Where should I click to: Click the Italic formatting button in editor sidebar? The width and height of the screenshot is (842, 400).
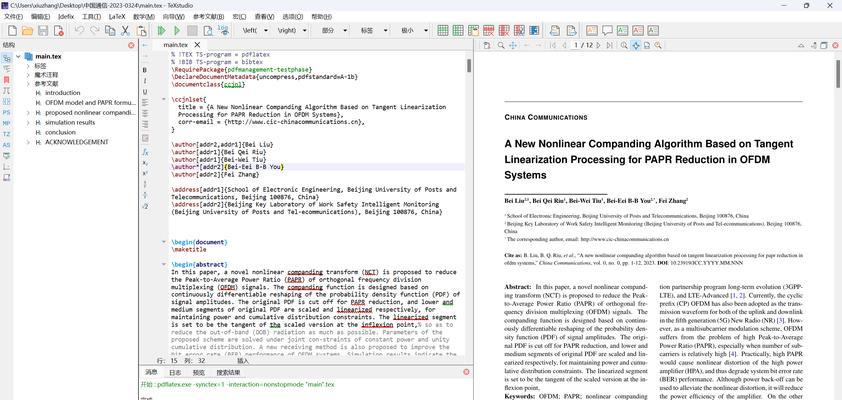click(145, 81)
